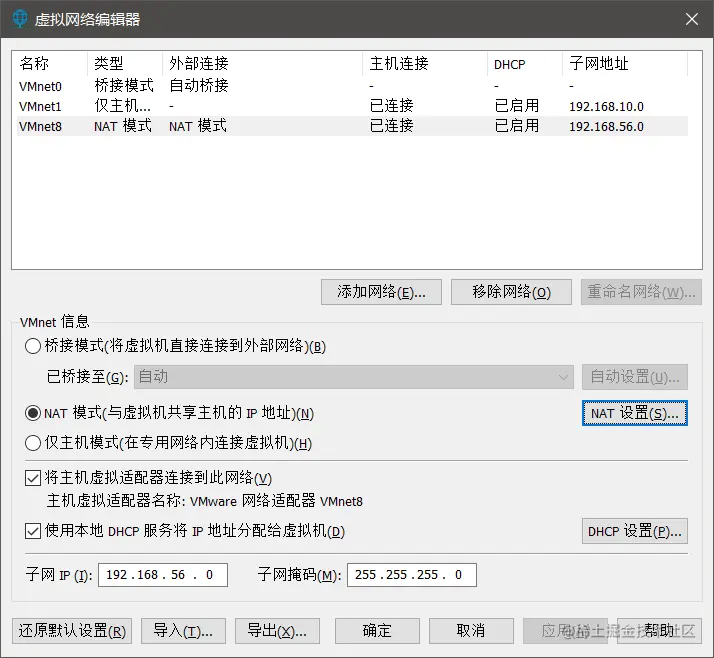This screenshot has width=714, height=658.
Task: Open DHCP 设置 dialog
Action: (x=635, y=531)
